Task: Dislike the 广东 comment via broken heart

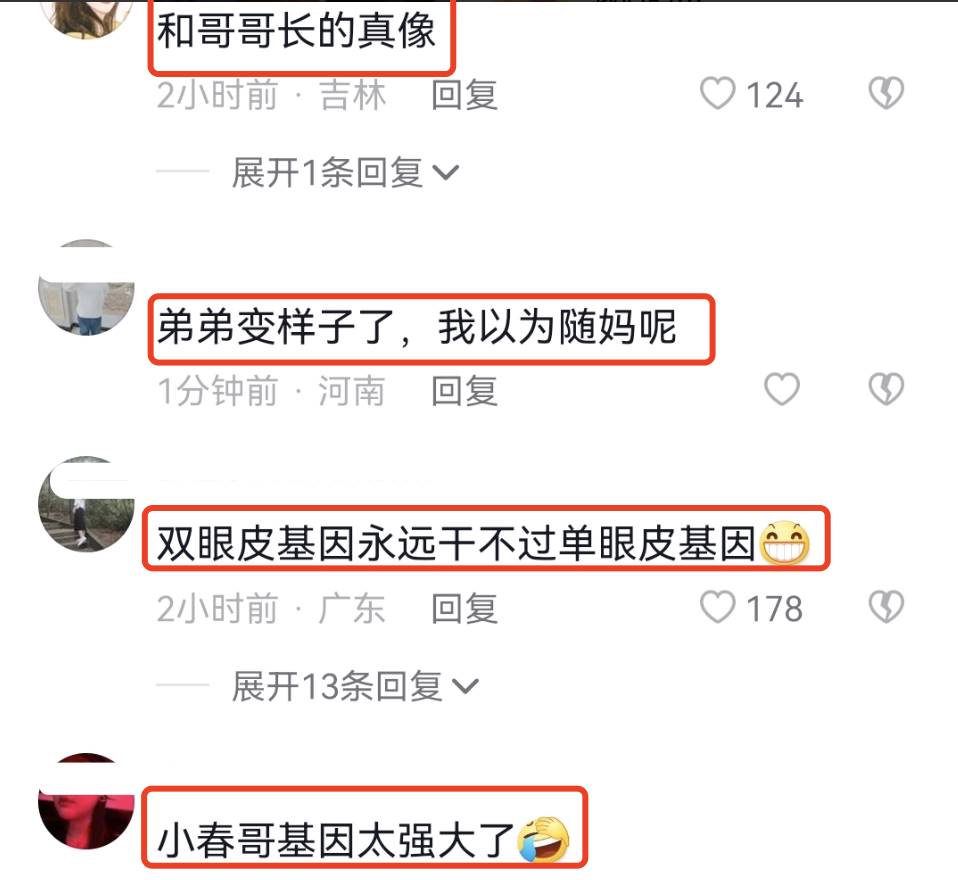Action: pyautogui.click(x=886, y=607)
